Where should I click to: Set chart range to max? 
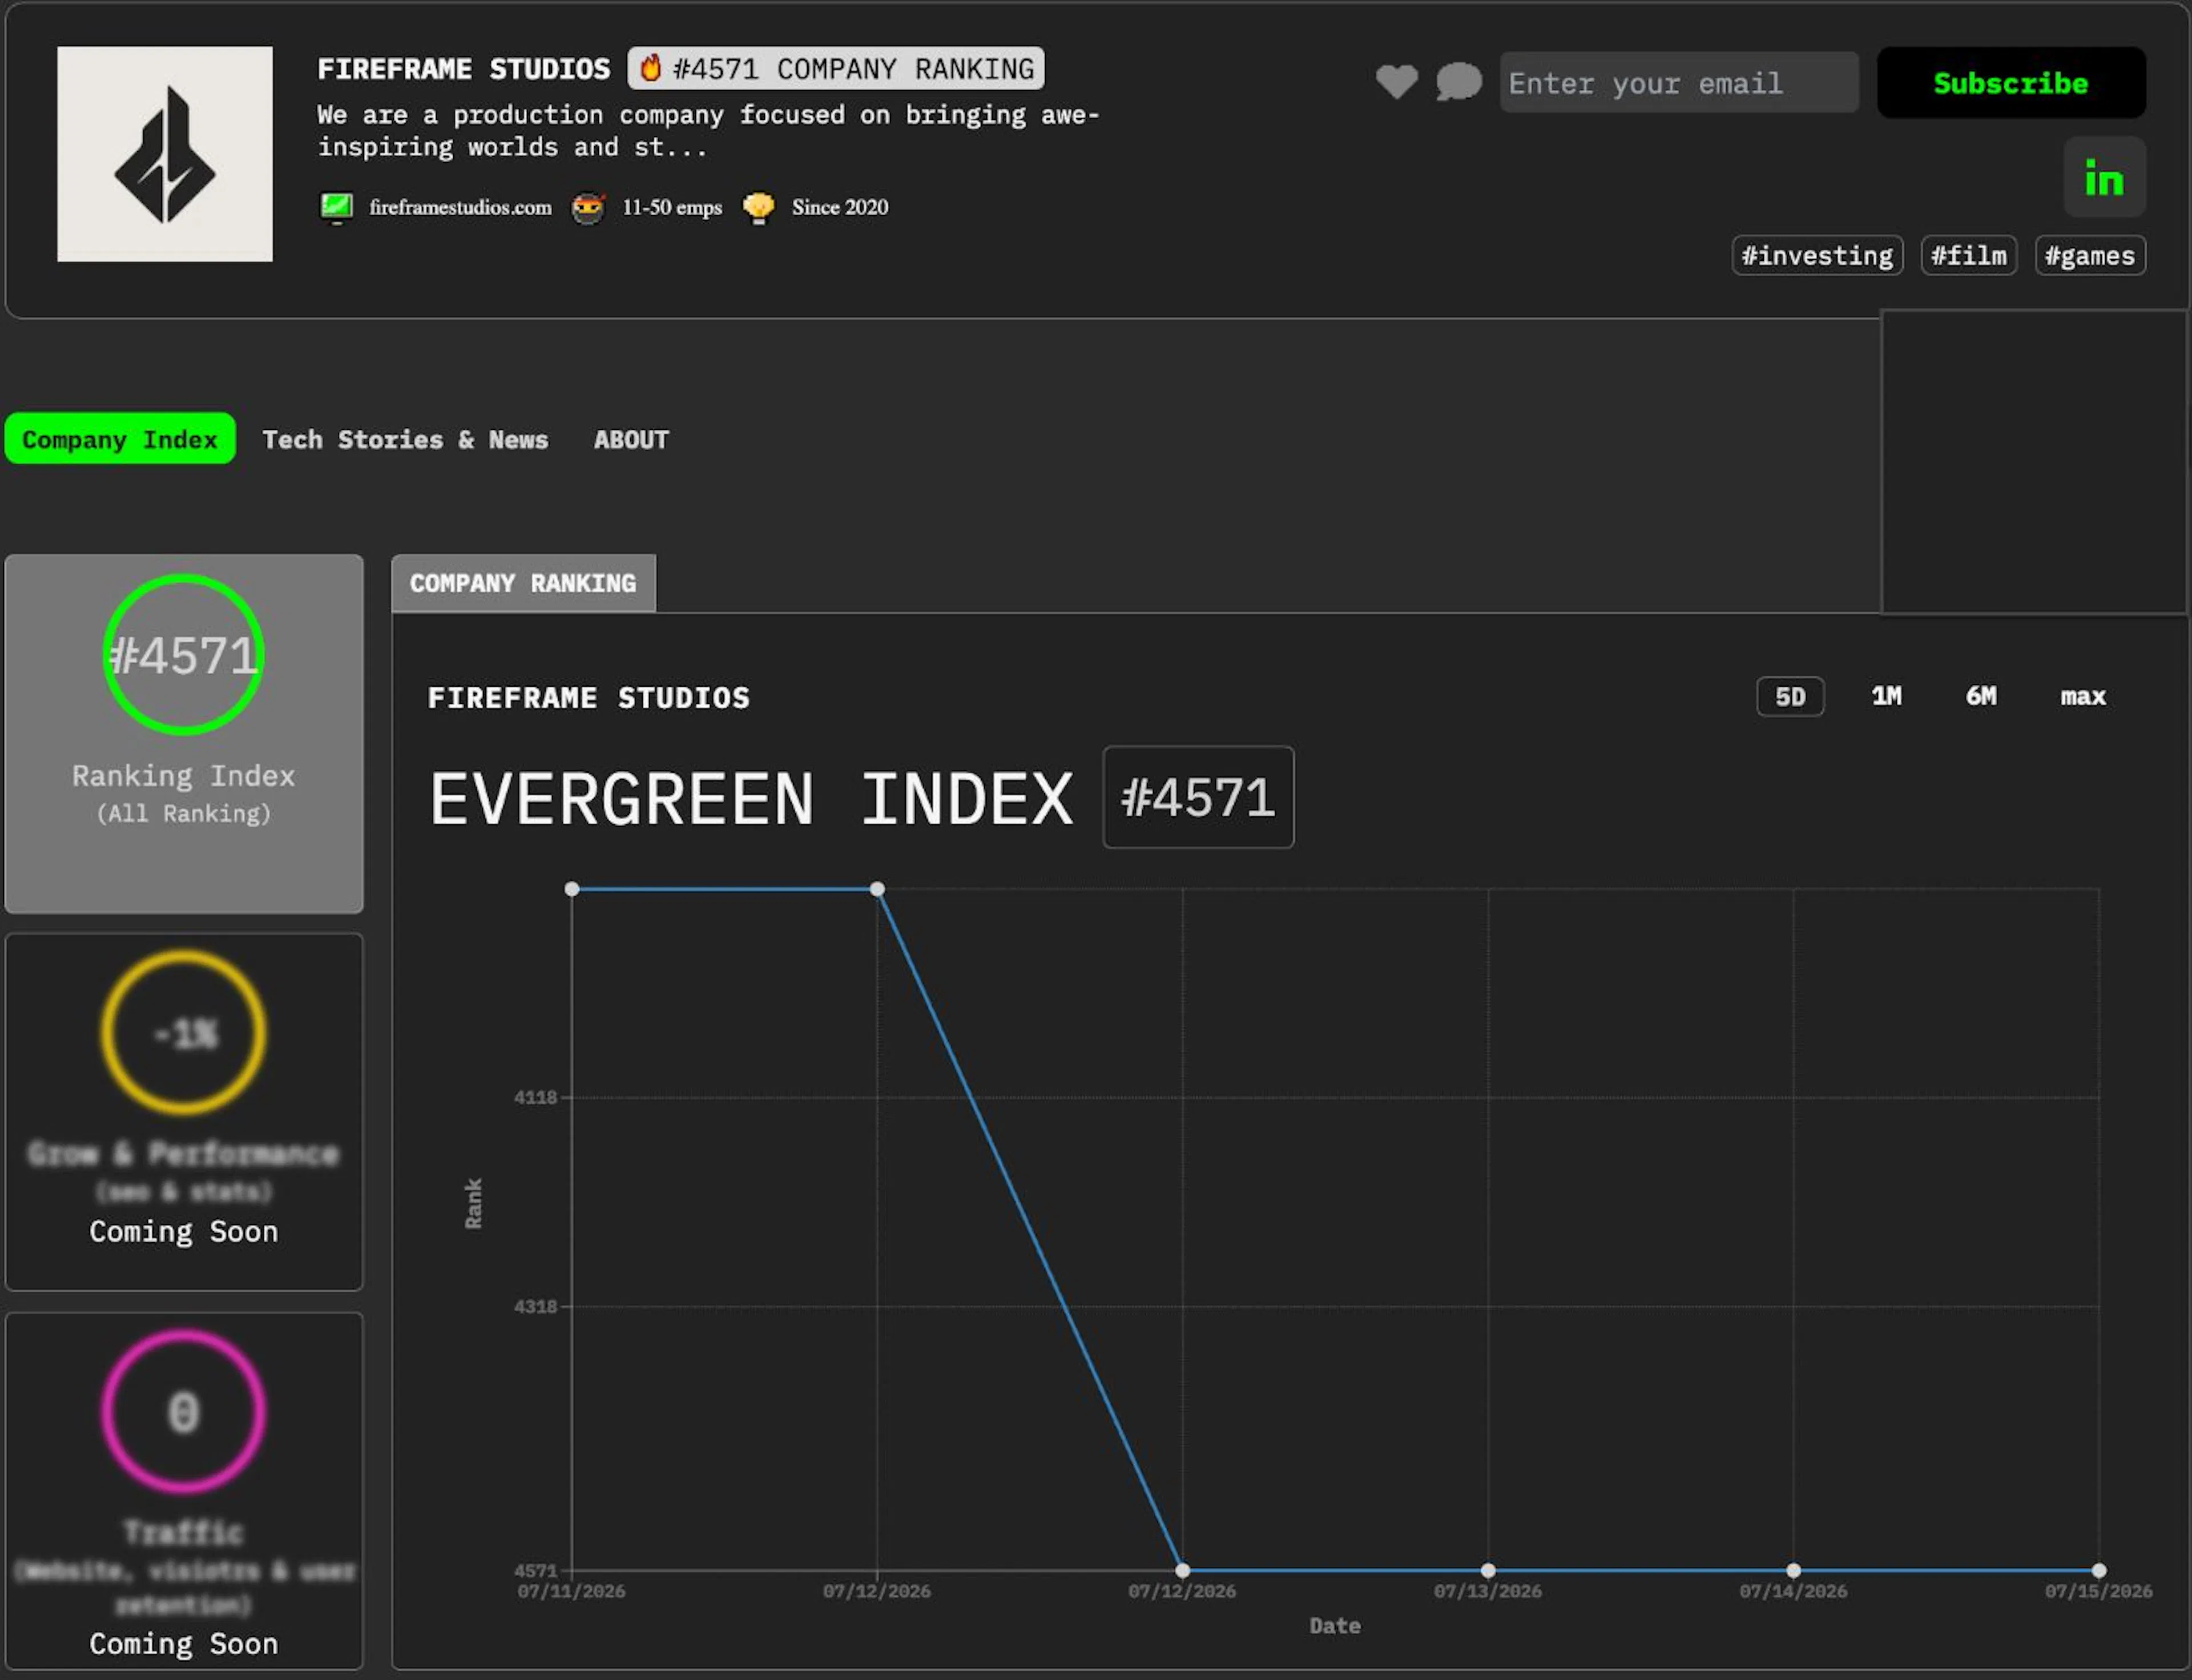pos(2083,696)
